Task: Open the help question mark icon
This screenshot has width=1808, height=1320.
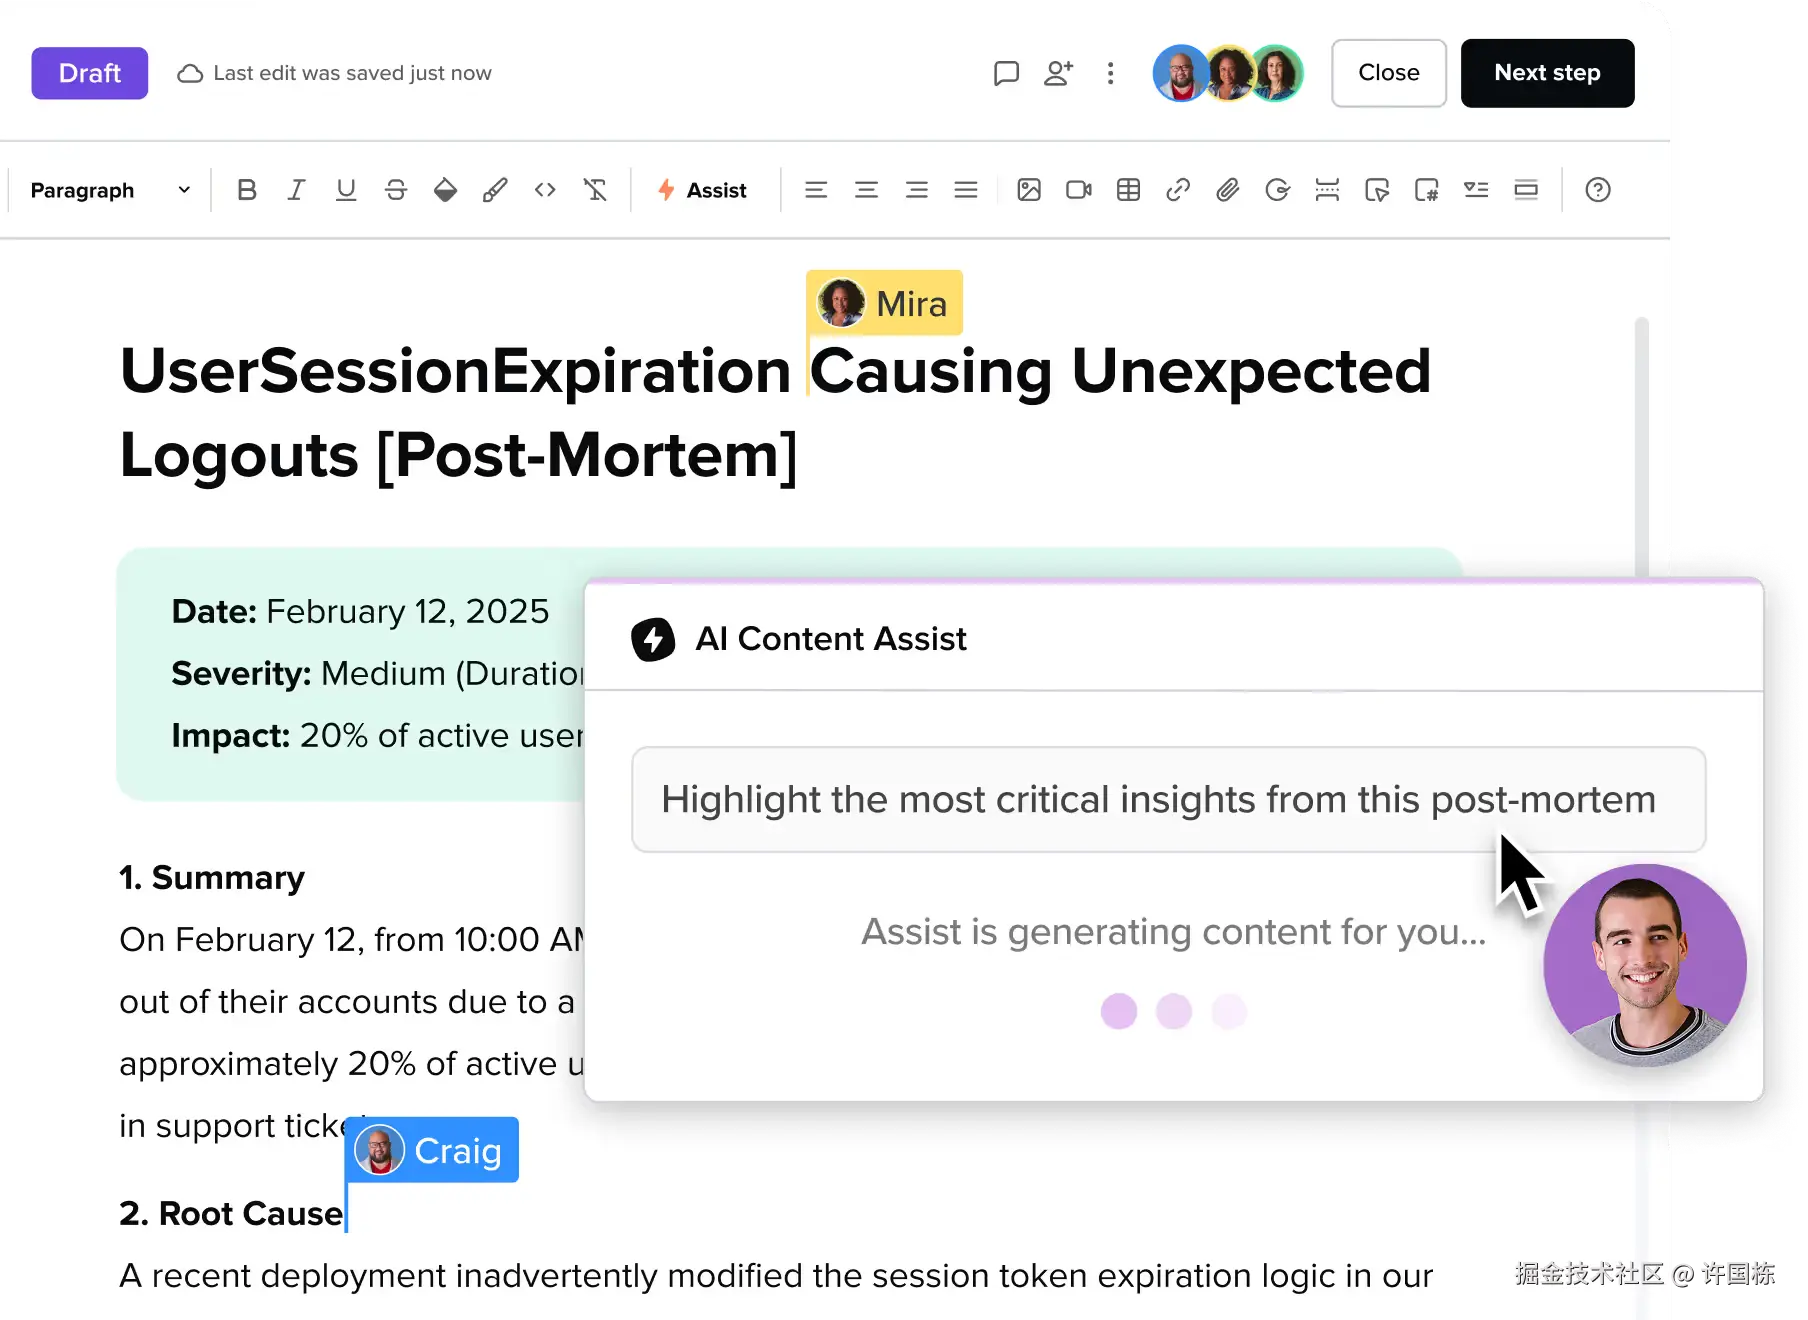Action: pyautogui.click(x=1598, y=190)
